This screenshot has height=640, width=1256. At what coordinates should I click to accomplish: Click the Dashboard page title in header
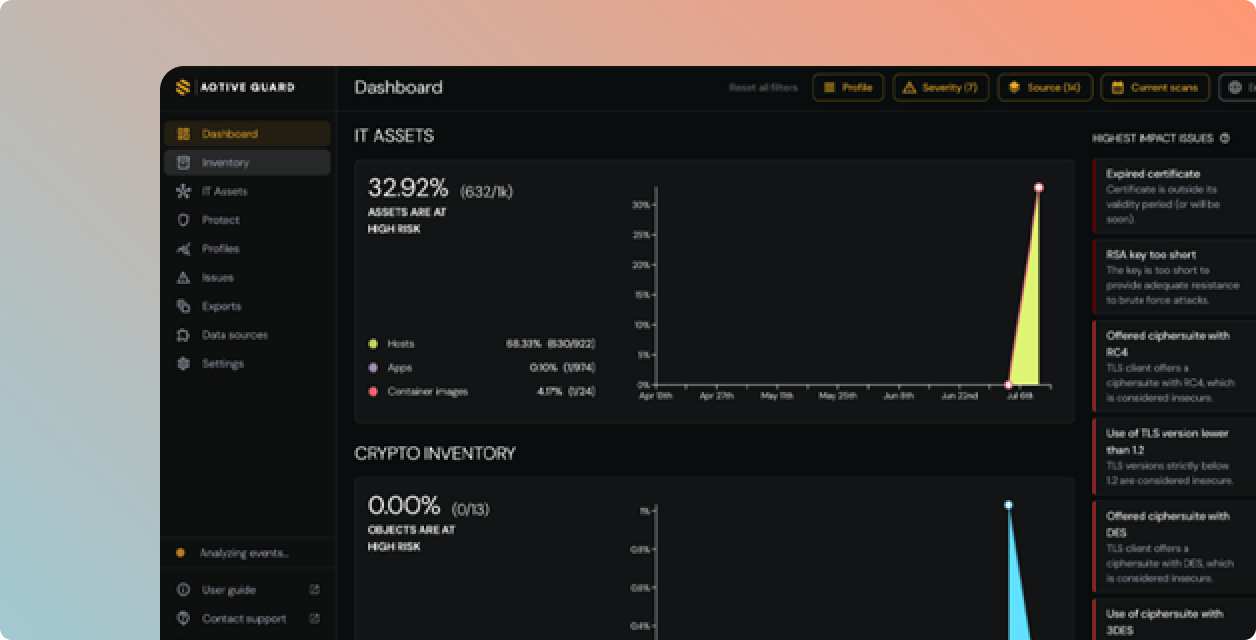[398, 88]
